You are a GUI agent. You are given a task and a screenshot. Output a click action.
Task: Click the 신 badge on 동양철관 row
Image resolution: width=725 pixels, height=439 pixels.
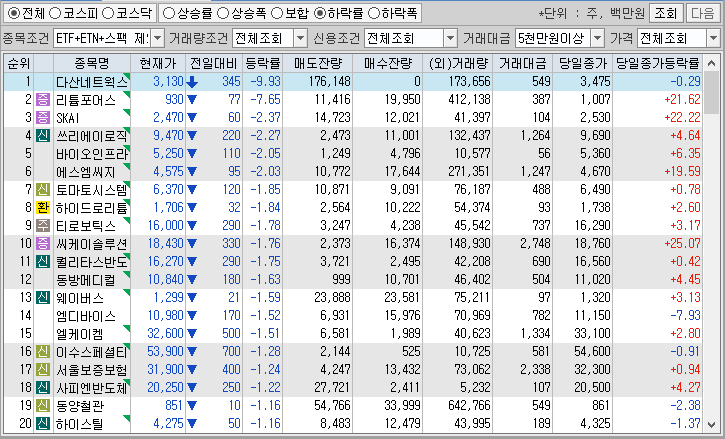[x=43, y=406]
